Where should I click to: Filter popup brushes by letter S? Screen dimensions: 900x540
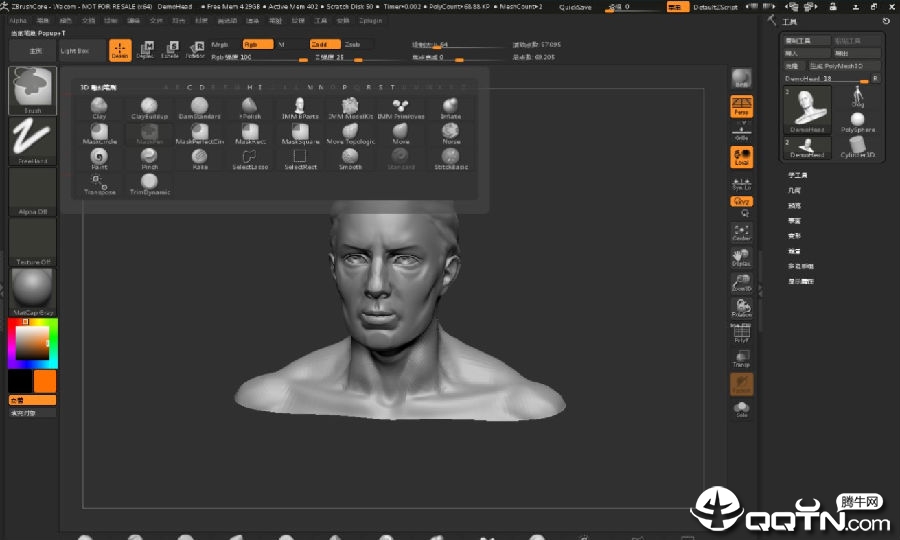tap(380, 87)
